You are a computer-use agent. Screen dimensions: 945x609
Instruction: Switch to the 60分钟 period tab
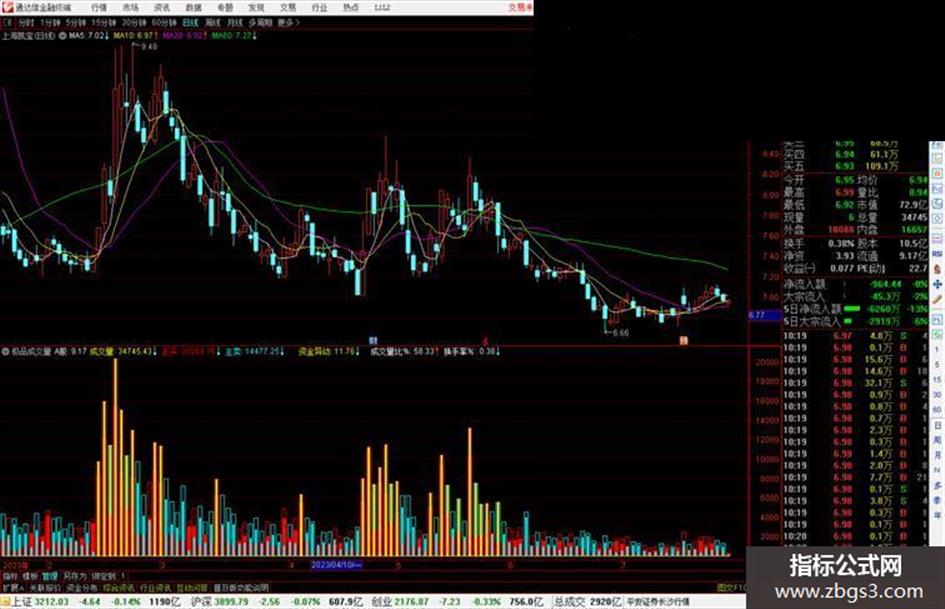coord(164,23)
